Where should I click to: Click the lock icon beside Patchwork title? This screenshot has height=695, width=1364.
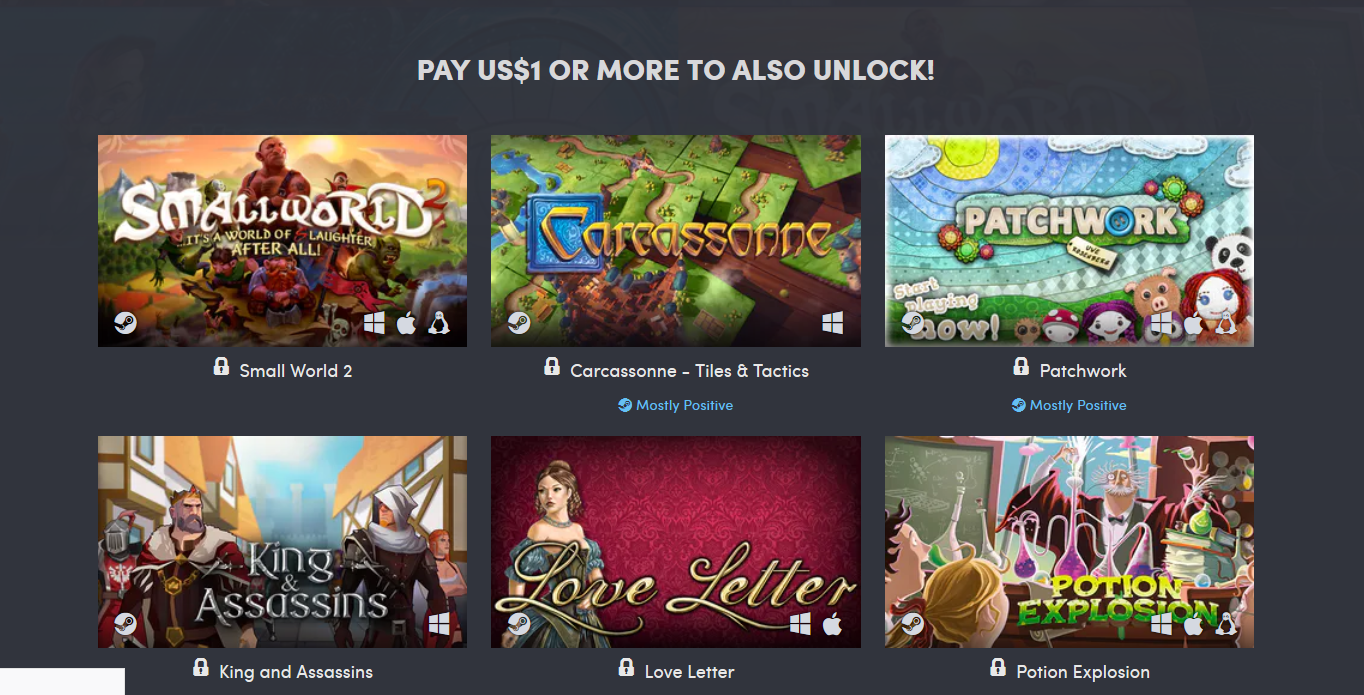(1021, 367)
